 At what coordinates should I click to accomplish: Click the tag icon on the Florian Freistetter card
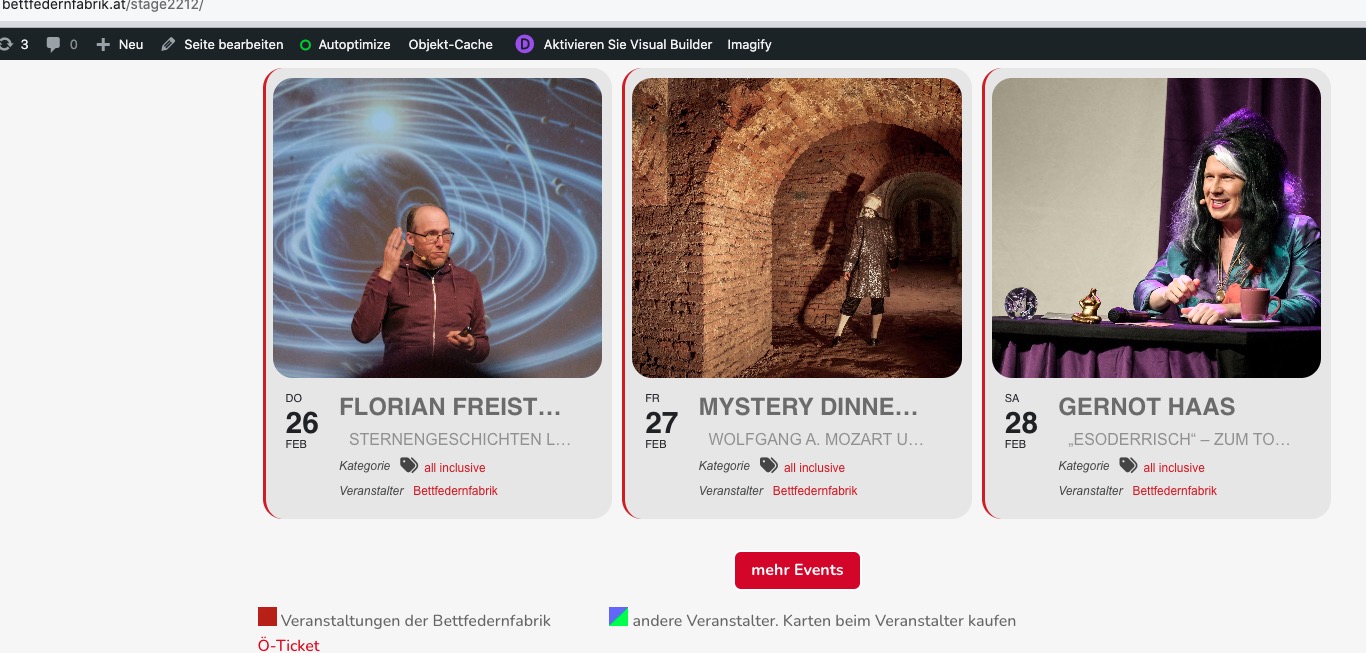coord(409,465)
